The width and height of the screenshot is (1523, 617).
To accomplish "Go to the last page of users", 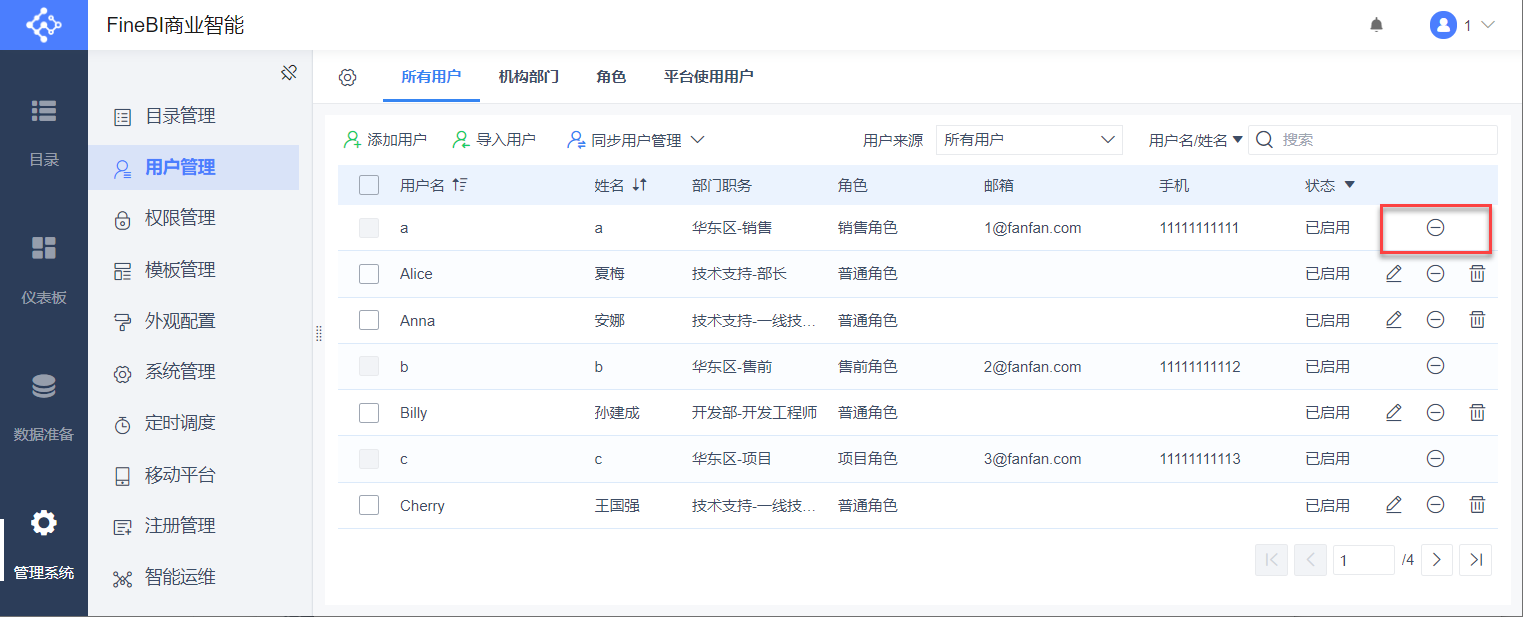I will [x=1475, y=560].
